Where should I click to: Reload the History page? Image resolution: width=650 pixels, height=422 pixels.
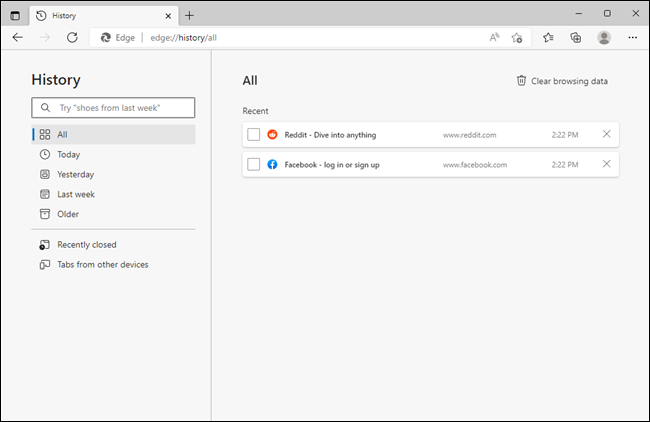coord(72,38)
